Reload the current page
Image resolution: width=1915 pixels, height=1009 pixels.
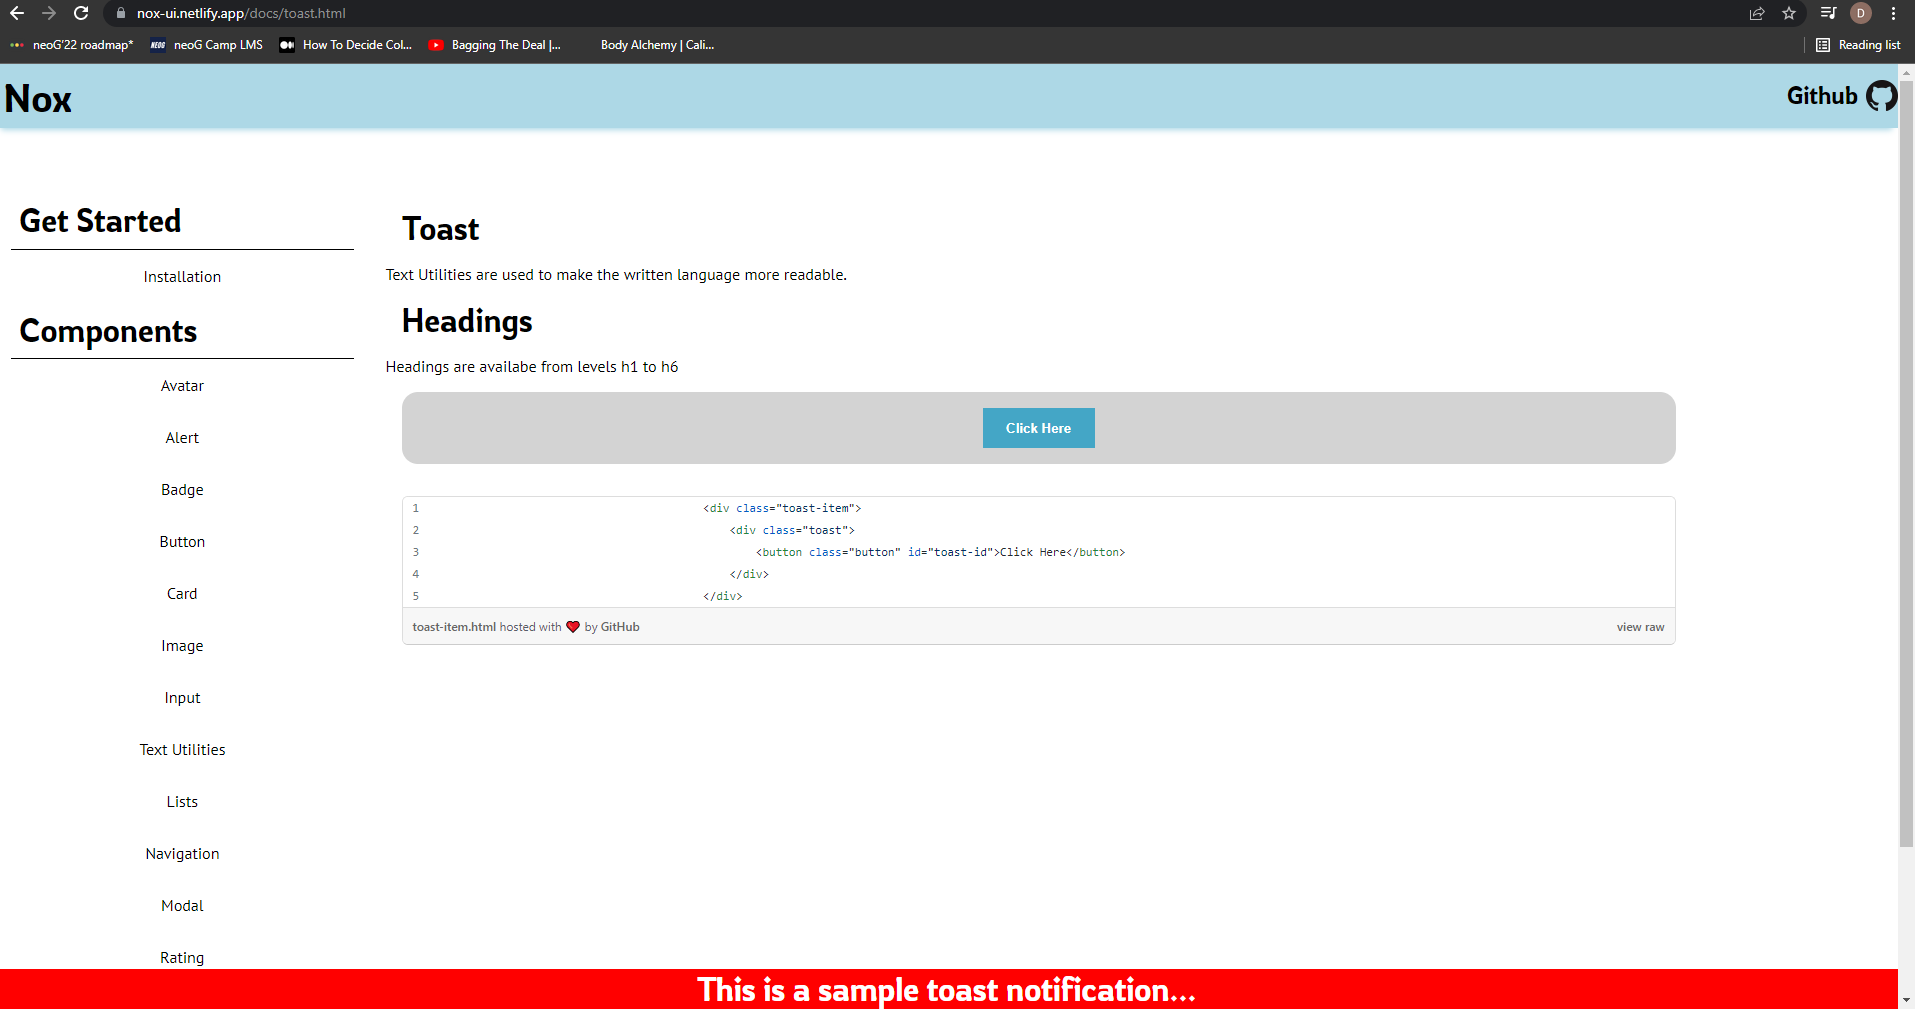(81, 13)
